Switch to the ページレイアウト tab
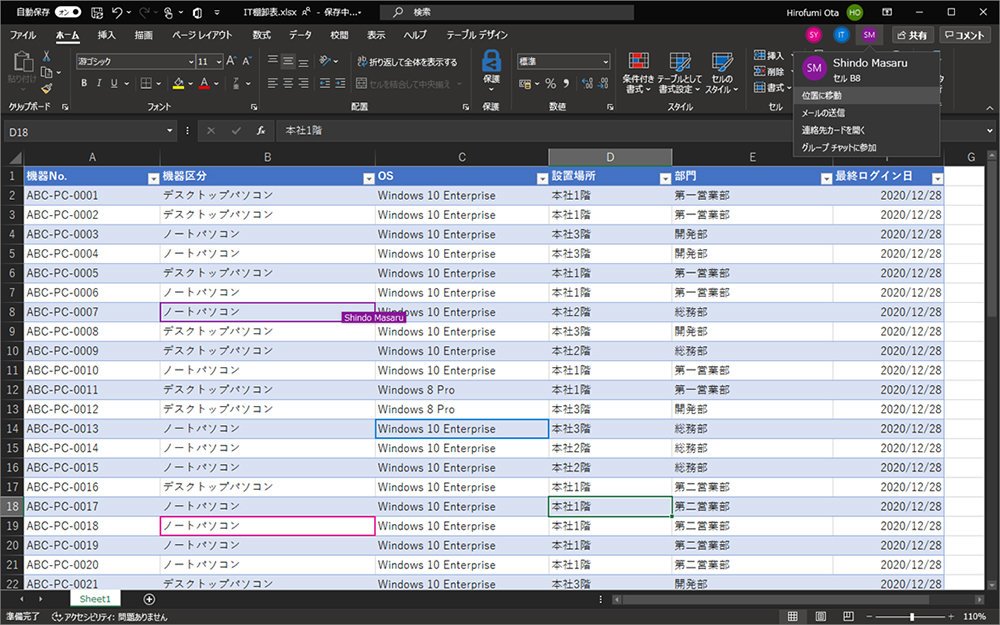Viewport: 1000px width, 625px height. (x=202, y=35)
